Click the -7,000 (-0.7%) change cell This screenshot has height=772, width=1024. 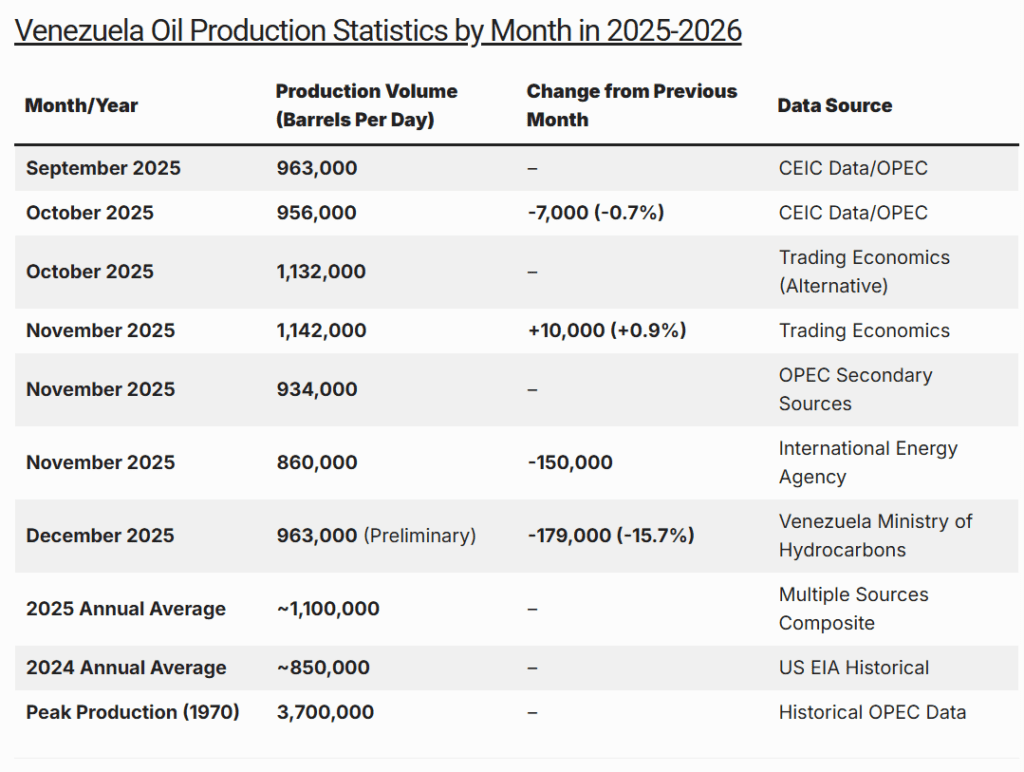click(595, 213)
